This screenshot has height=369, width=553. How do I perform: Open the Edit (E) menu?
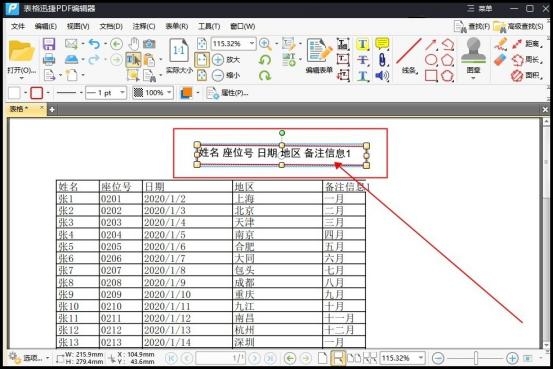(46, 26)
